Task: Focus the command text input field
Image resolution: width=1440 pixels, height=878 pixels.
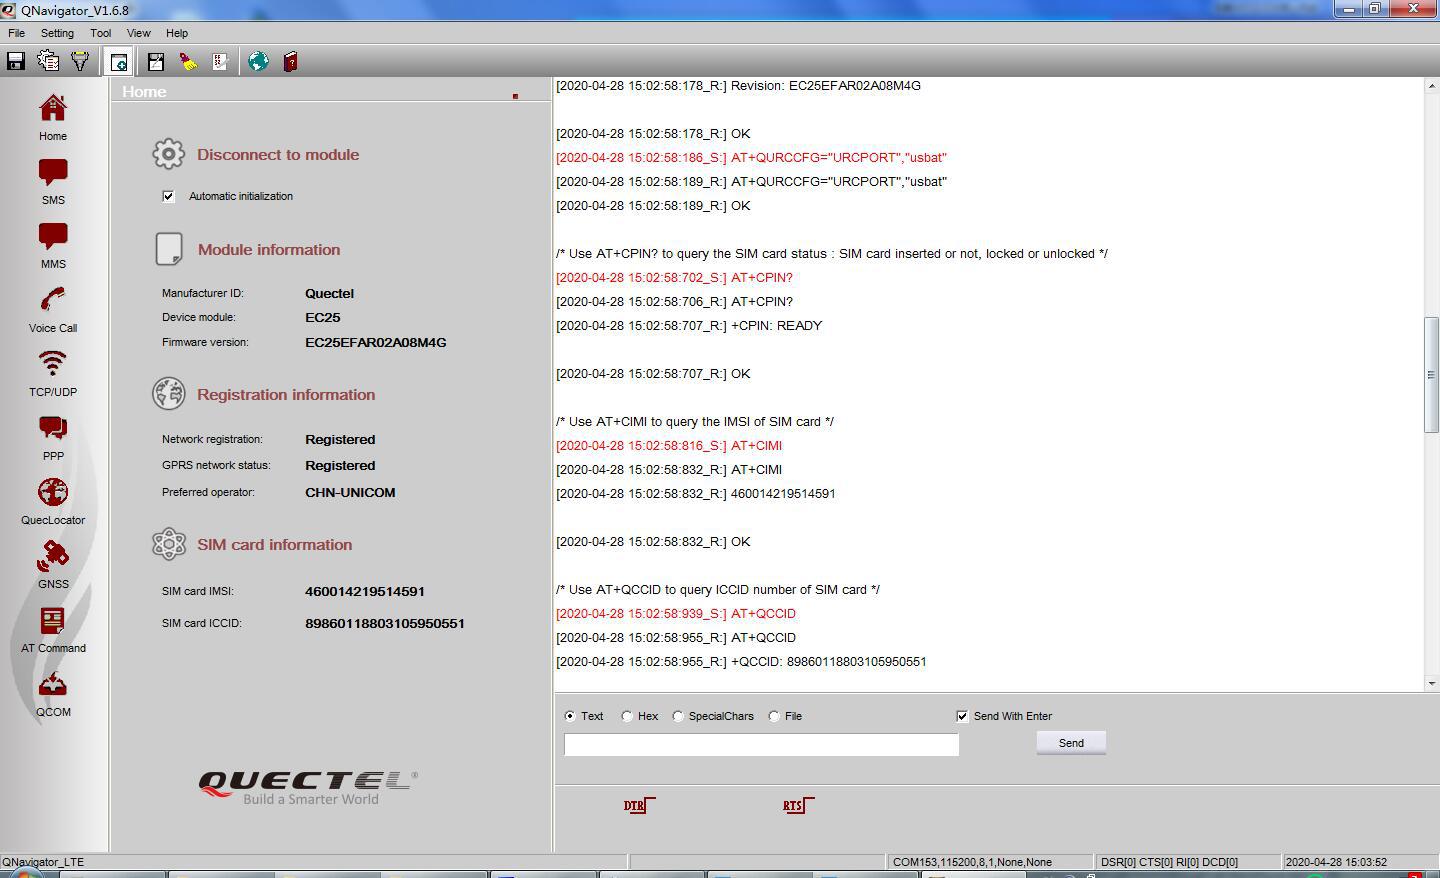Action: point(761,744)
